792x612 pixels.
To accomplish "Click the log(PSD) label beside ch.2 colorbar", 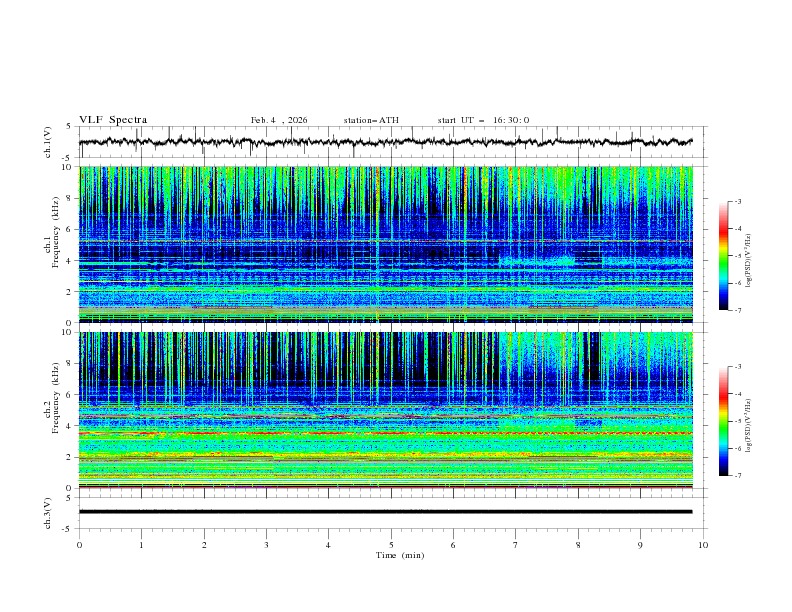I will coord(748,425).
